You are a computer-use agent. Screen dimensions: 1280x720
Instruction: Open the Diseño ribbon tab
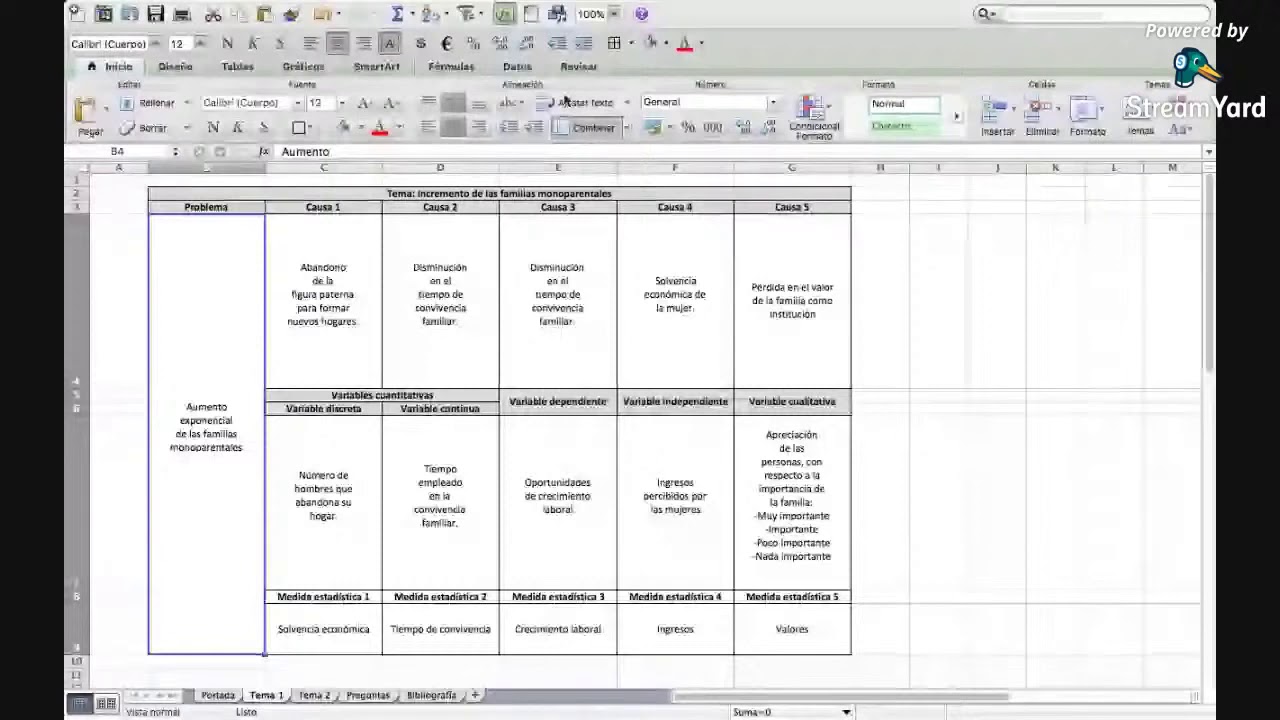click(175, 67)
